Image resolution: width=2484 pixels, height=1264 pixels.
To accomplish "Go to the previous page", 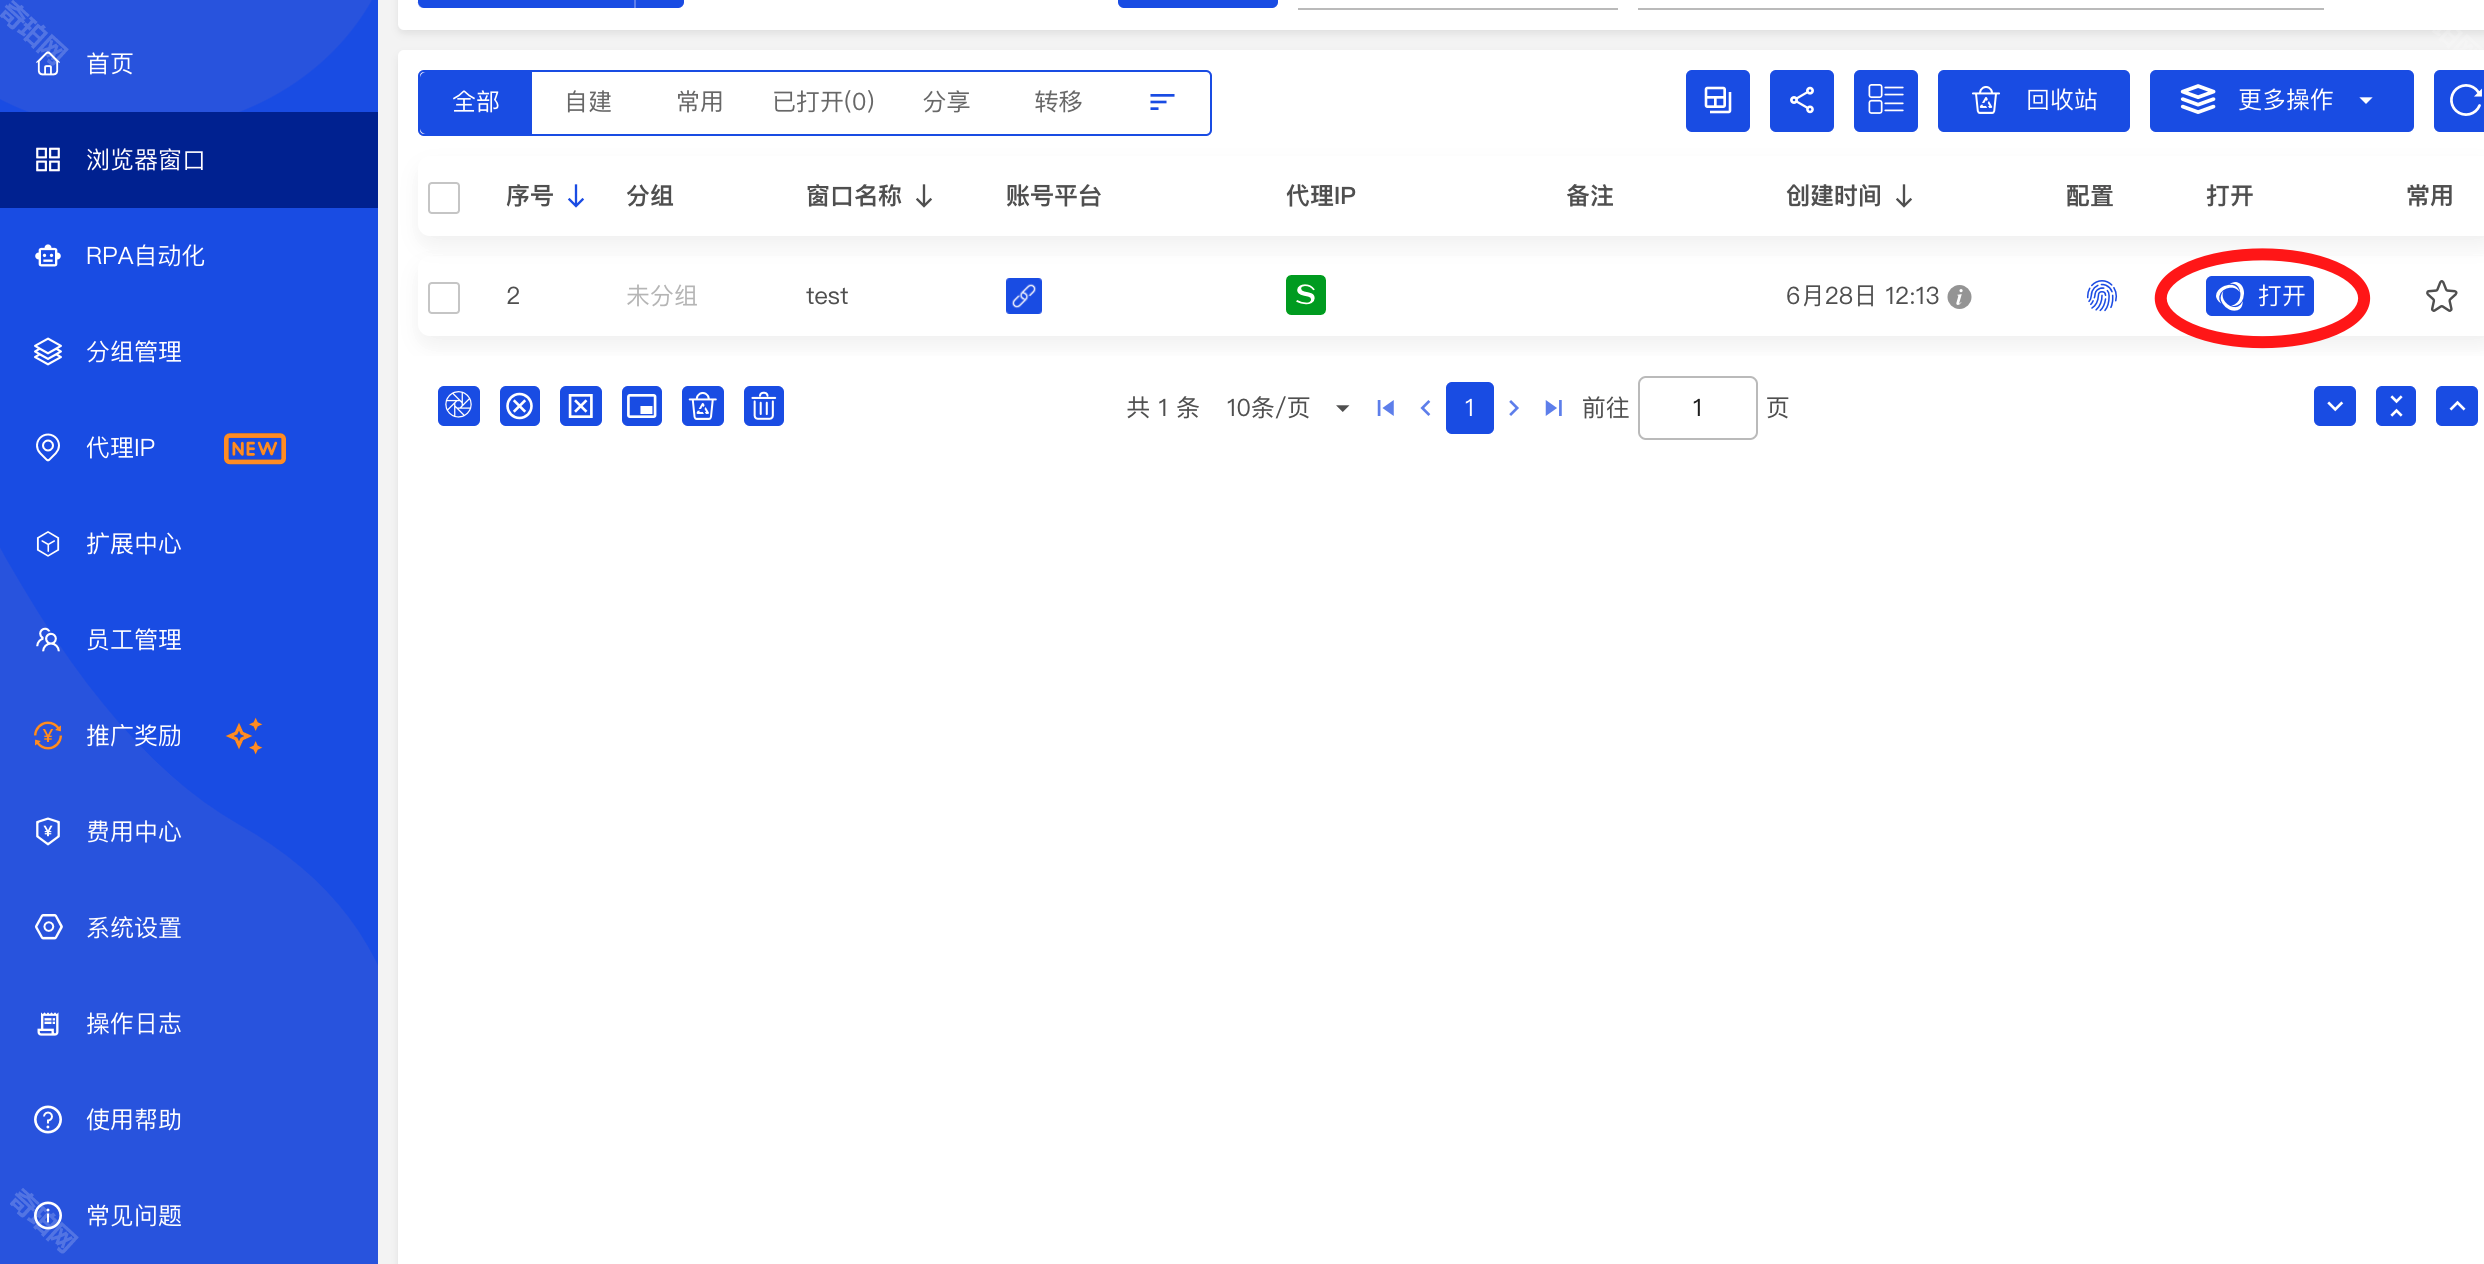I will (1426, 408).
